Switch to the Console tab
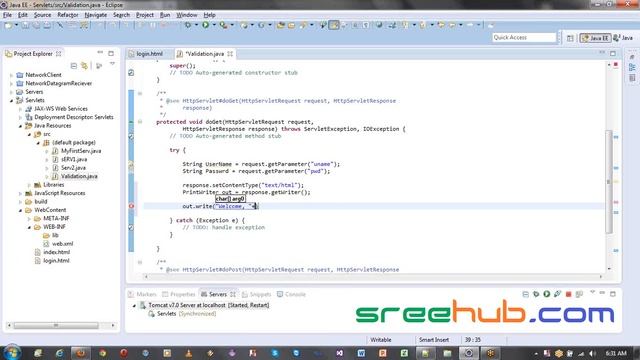640x360 pixels. (x=291, y=294)
